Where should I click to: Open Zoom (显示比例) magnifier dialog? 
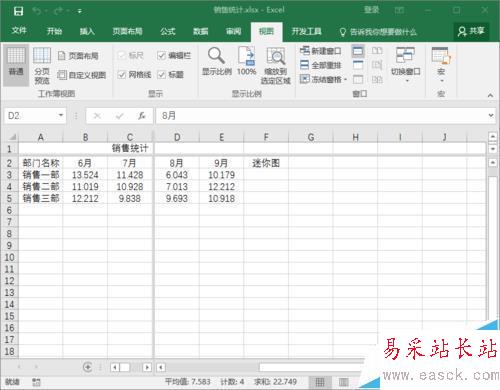(x=217, y=62)
